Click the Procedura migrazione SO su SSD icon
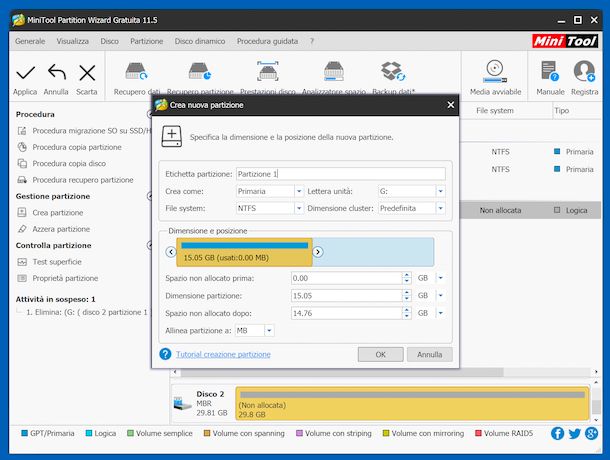610x460 pixels. tap(22, 131)
